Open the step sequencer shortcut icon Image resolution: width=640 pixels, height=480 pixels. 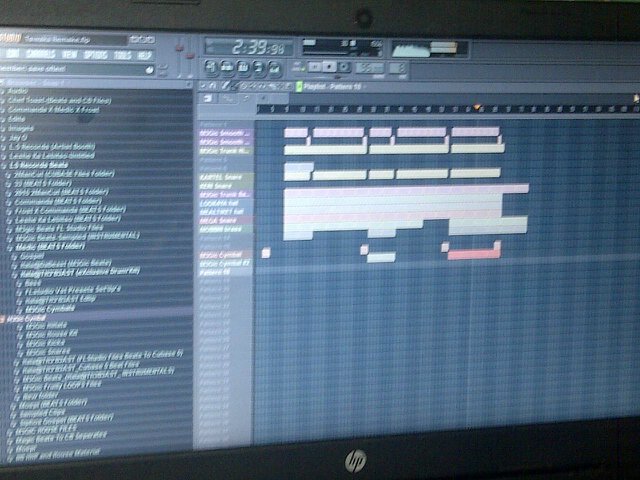click(x=227, y=67)
